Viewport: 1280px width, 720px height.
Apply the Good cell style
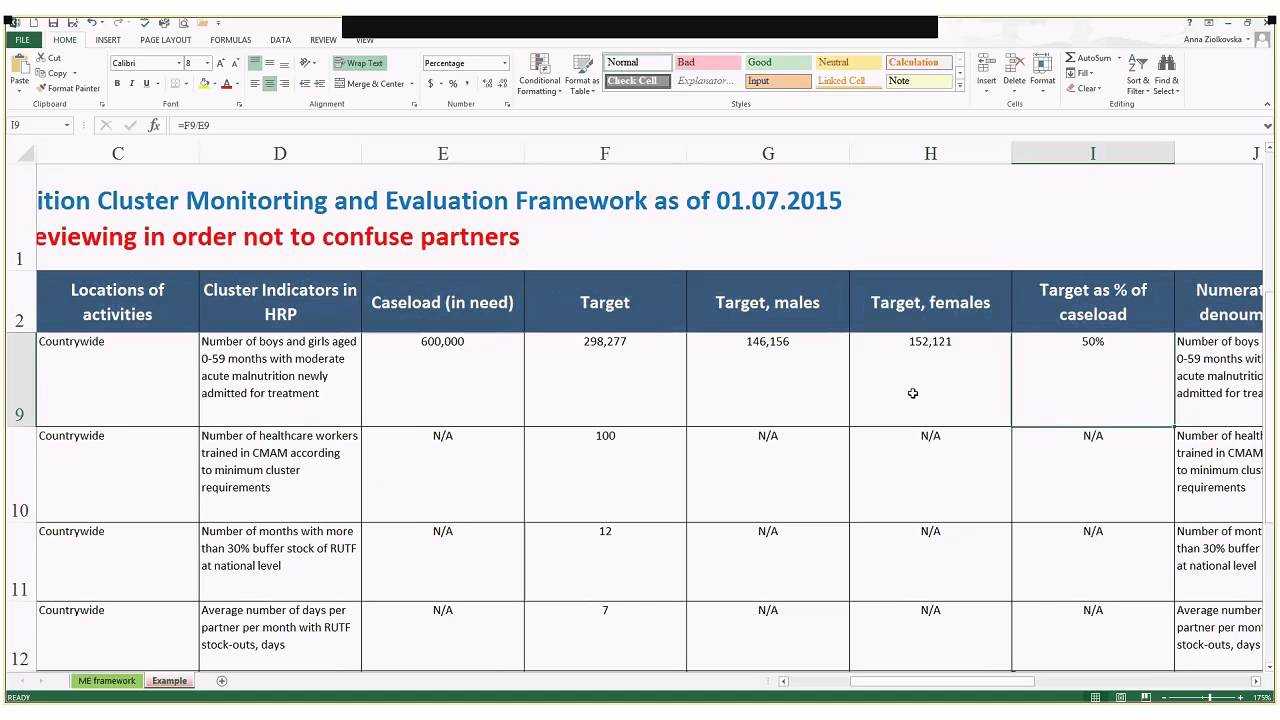[776, 62]
